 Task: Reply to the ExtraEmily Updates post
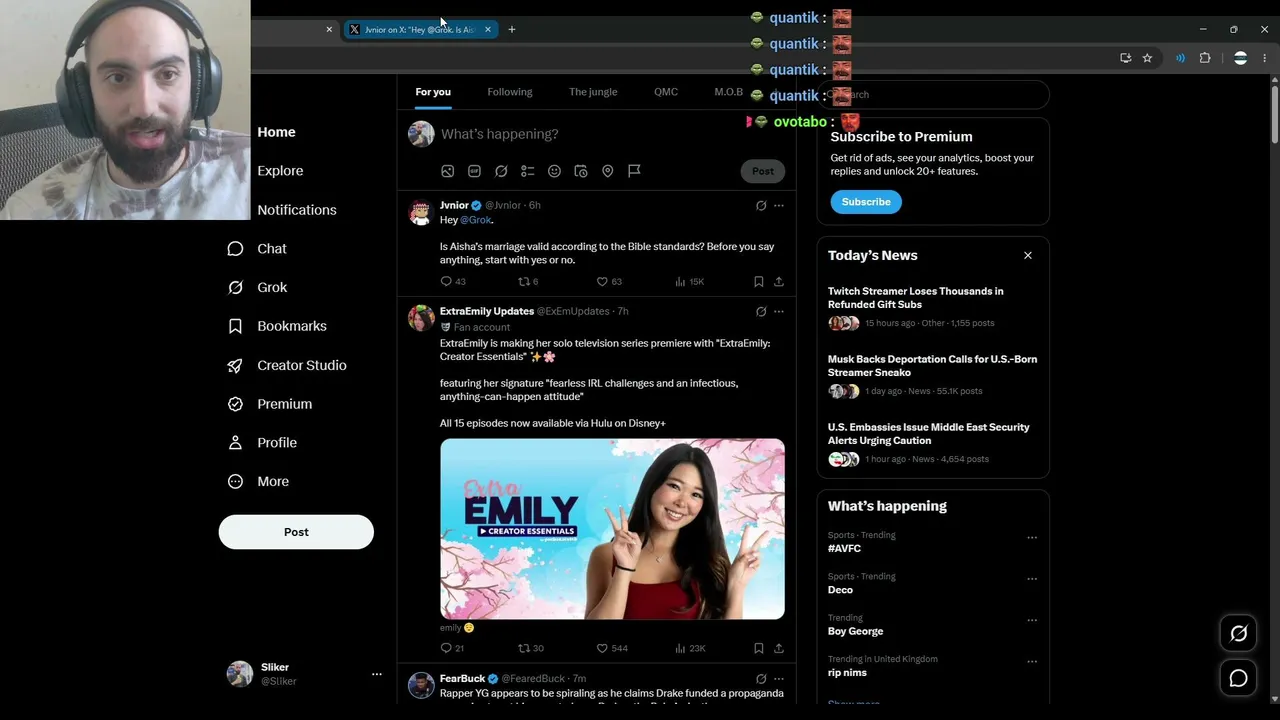coord(447,648)
